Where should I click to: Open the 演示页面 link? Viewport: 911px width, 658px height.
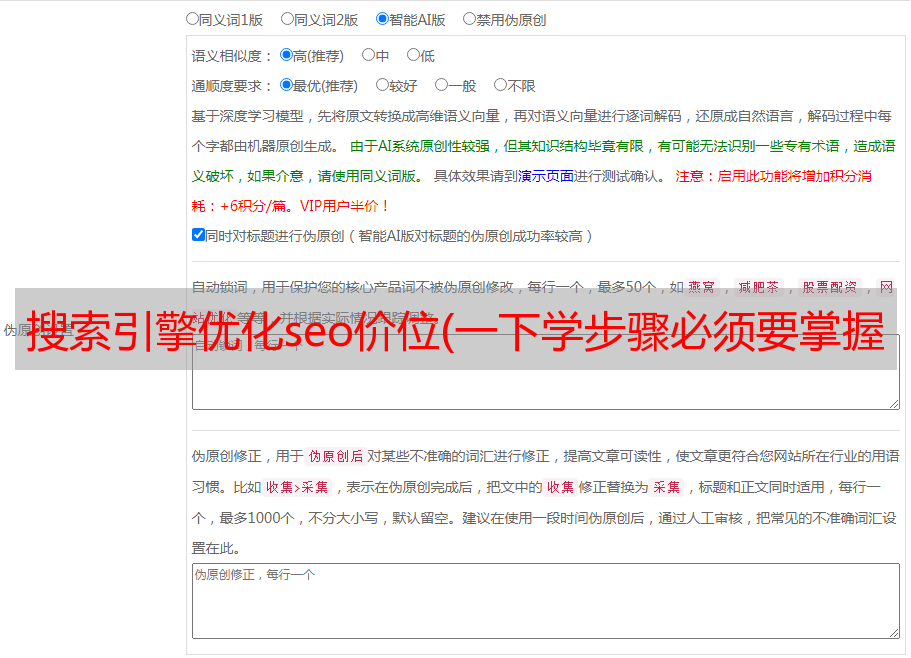(x=546, y=176)
